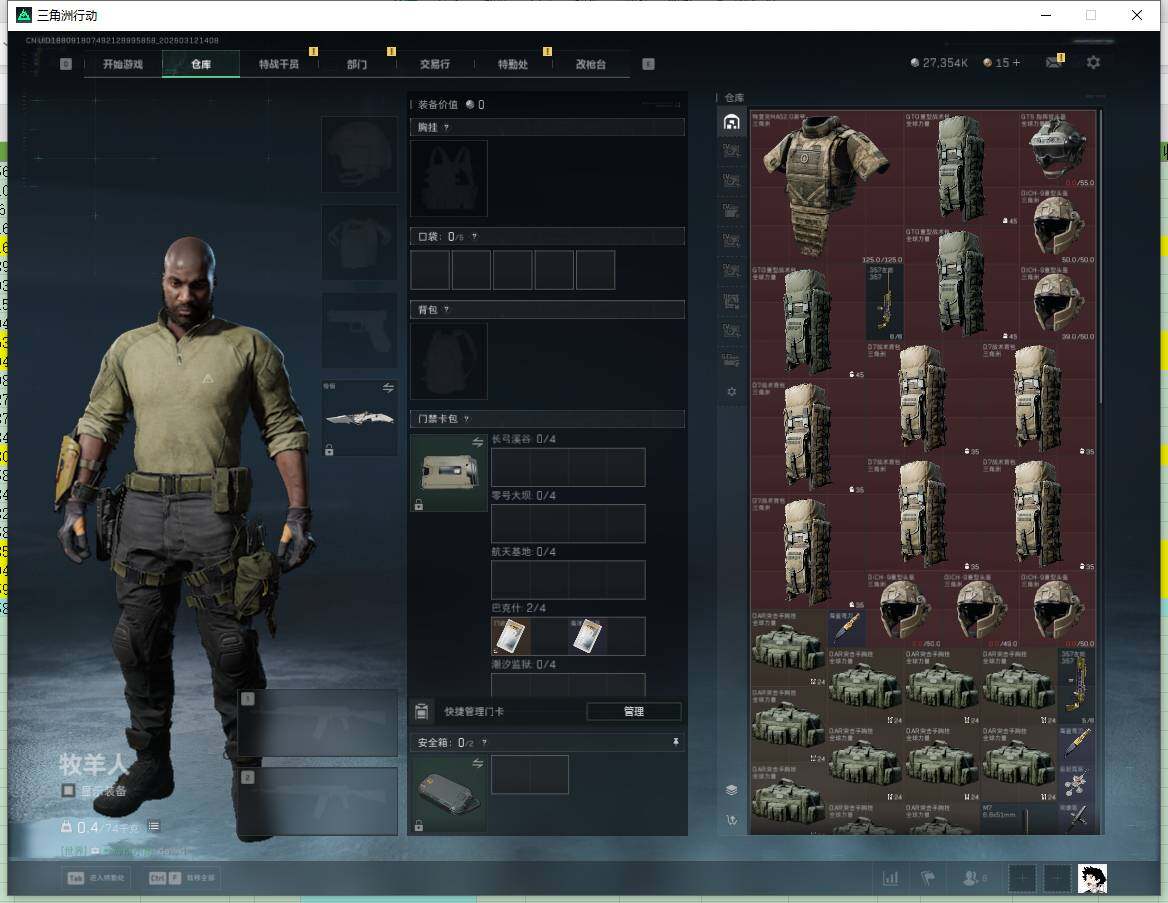Select the second 巴克什 keycard

587,636
